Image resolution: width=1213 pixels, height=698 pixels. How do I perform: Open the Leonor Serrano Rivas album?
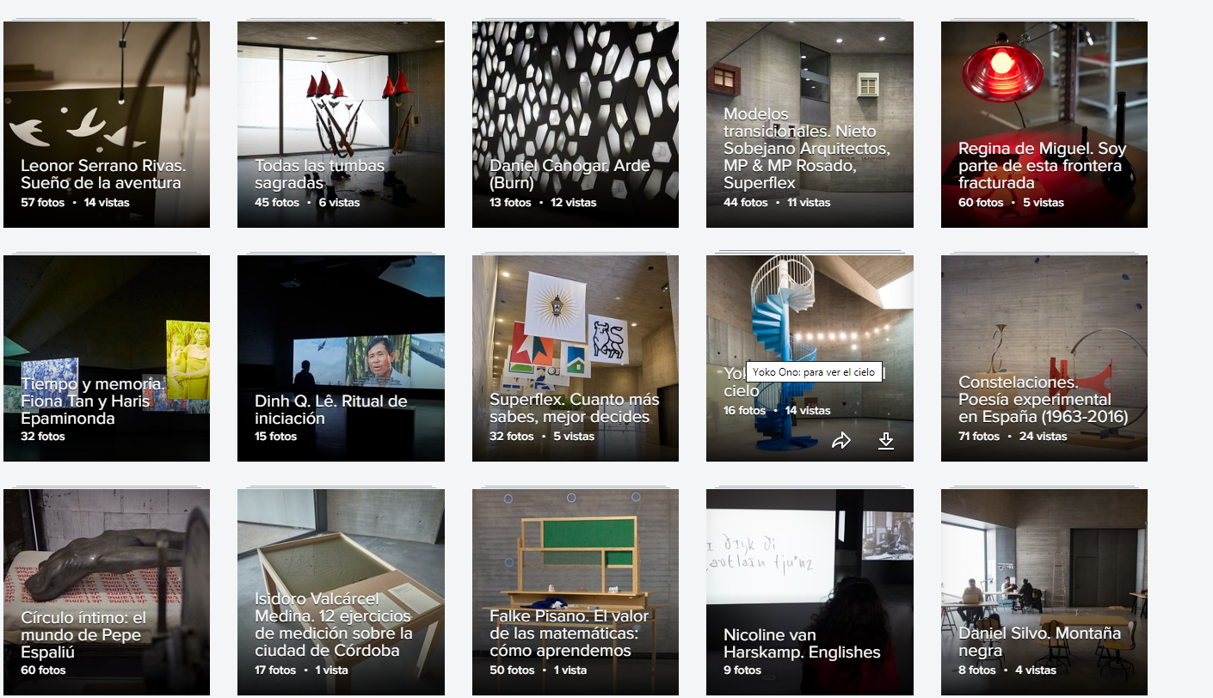click(x=107, y=125)
